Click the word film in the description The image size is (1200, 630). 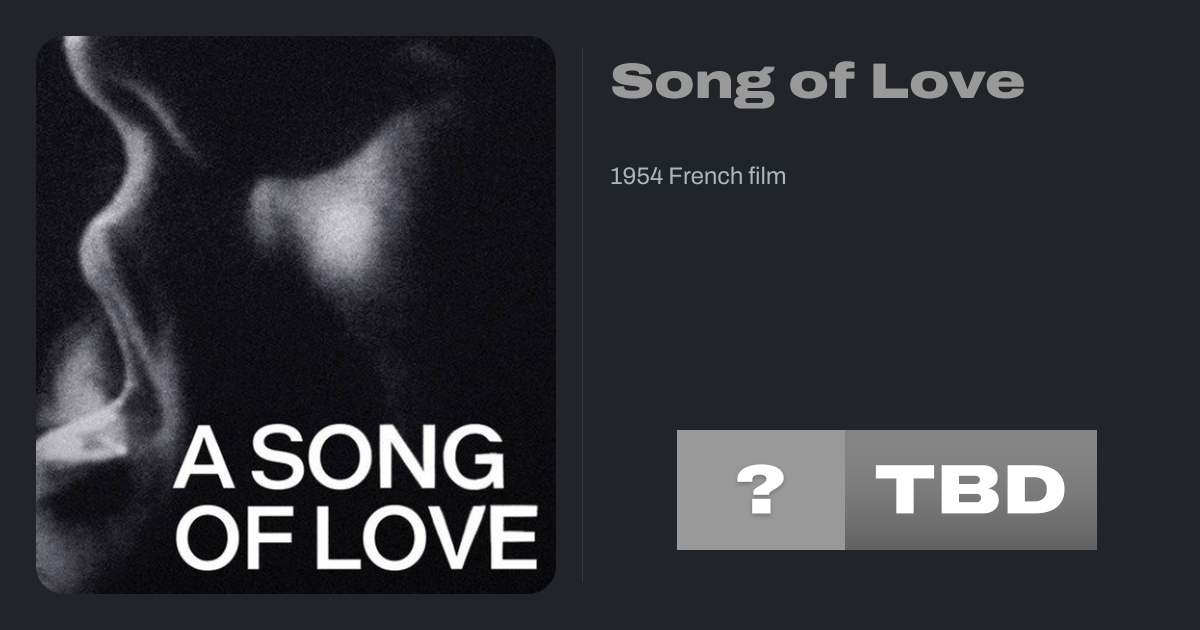(768, 176)
